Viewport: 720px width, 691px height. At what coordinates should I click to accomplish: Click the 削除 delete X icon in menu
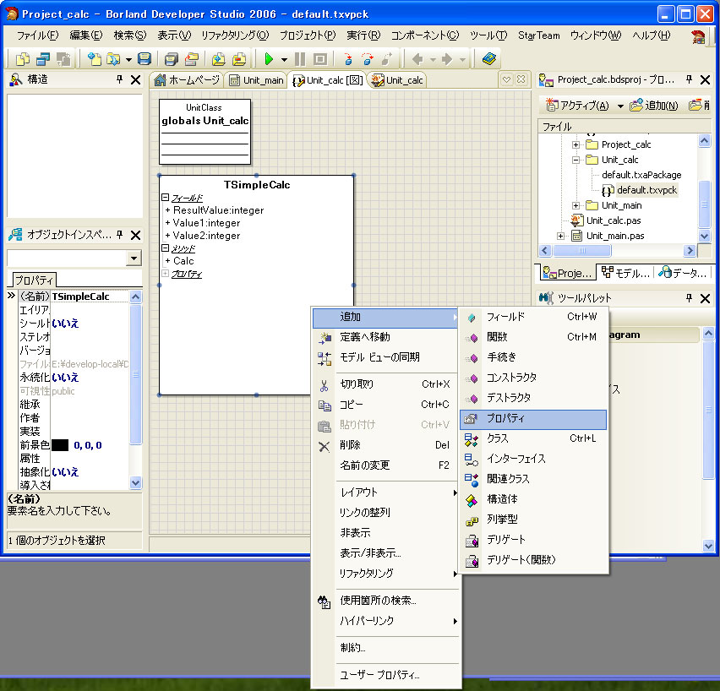[324, 446]
